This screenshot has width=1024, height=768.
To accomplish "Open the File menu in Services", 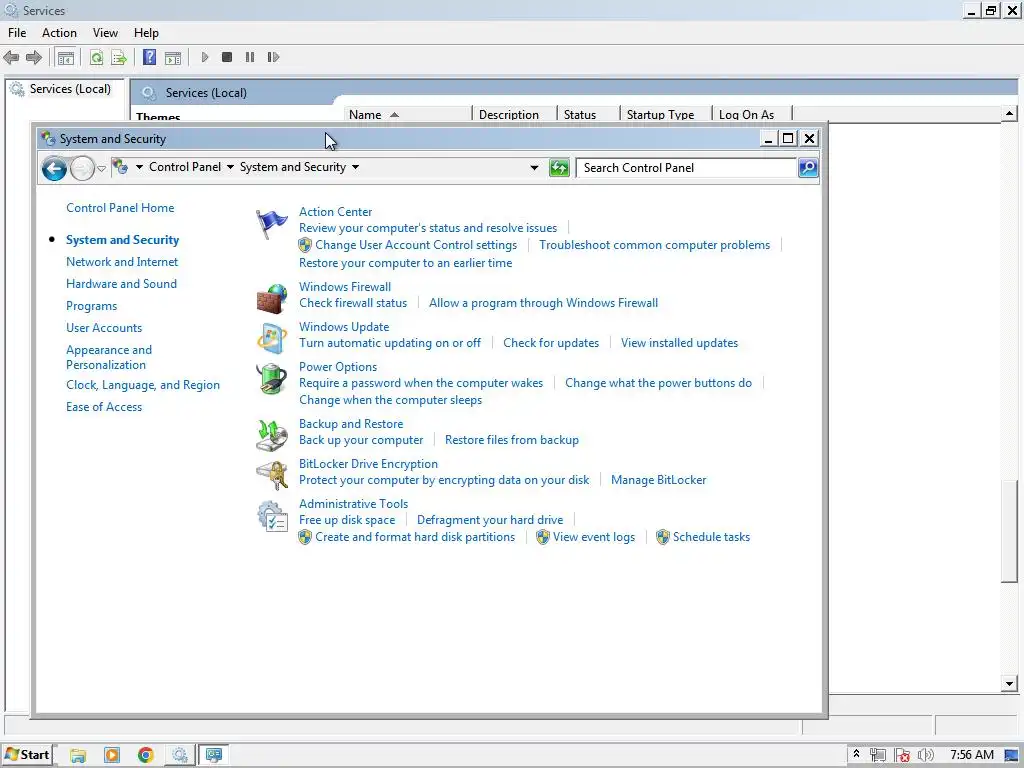I will tap(17, 33).
